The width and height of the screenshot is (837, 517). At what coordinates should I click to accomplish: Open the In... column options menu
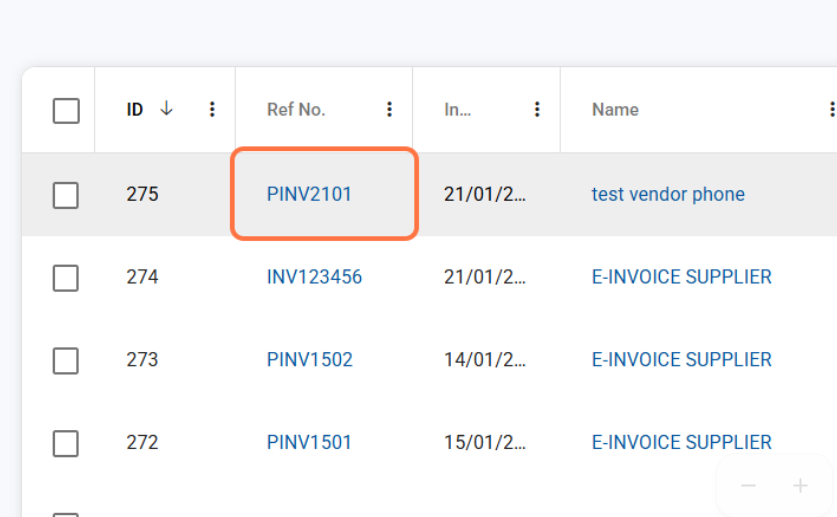click(x=537, y=109)
